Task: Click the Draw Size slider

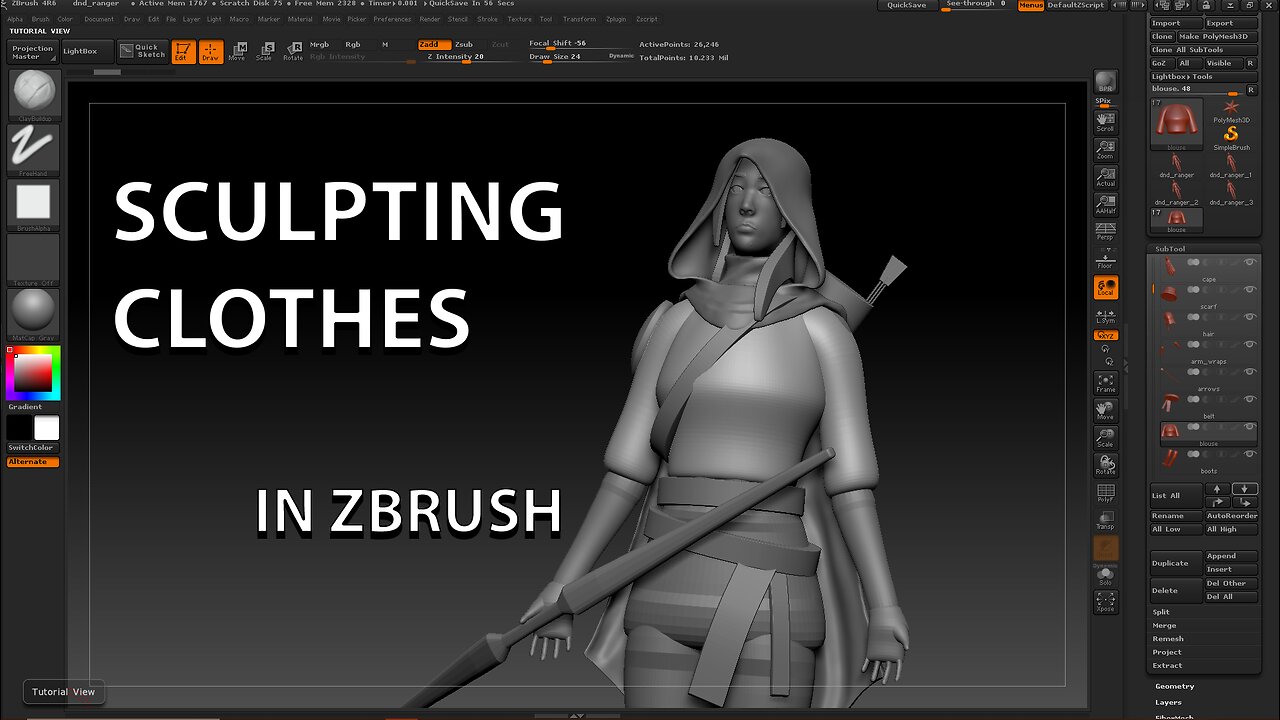Action: tap(581, 57)
